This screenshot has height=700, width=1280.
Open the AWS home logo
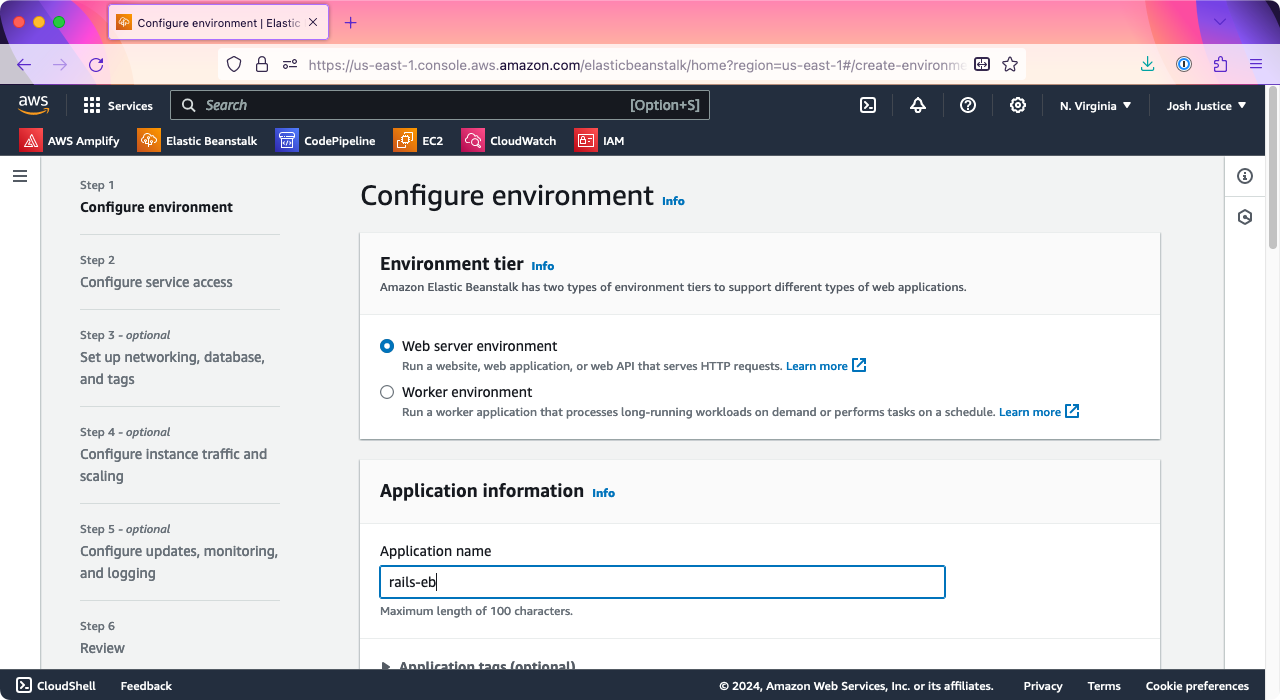point(33,105)
